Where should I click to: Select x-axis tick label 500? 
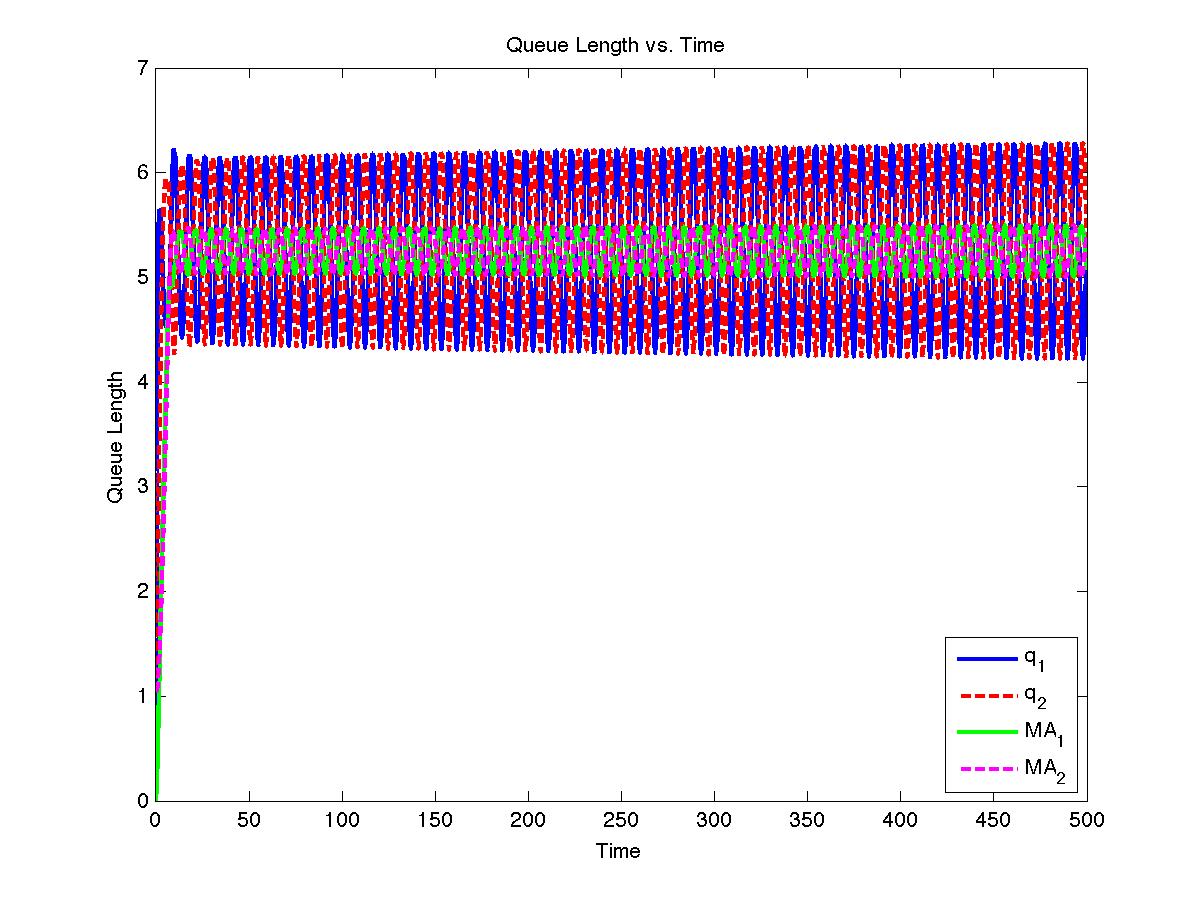[x=1086, y=819]
